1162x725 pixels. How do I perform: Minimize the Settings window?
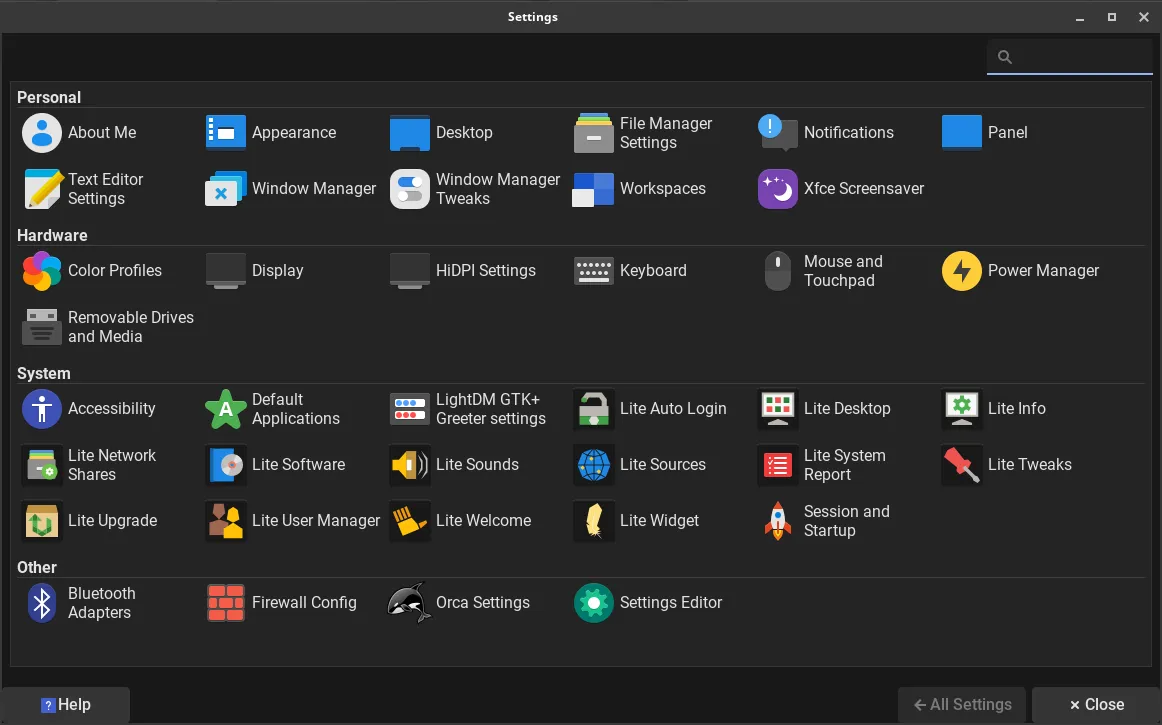pyautogui.click(x=1080, y=17)
